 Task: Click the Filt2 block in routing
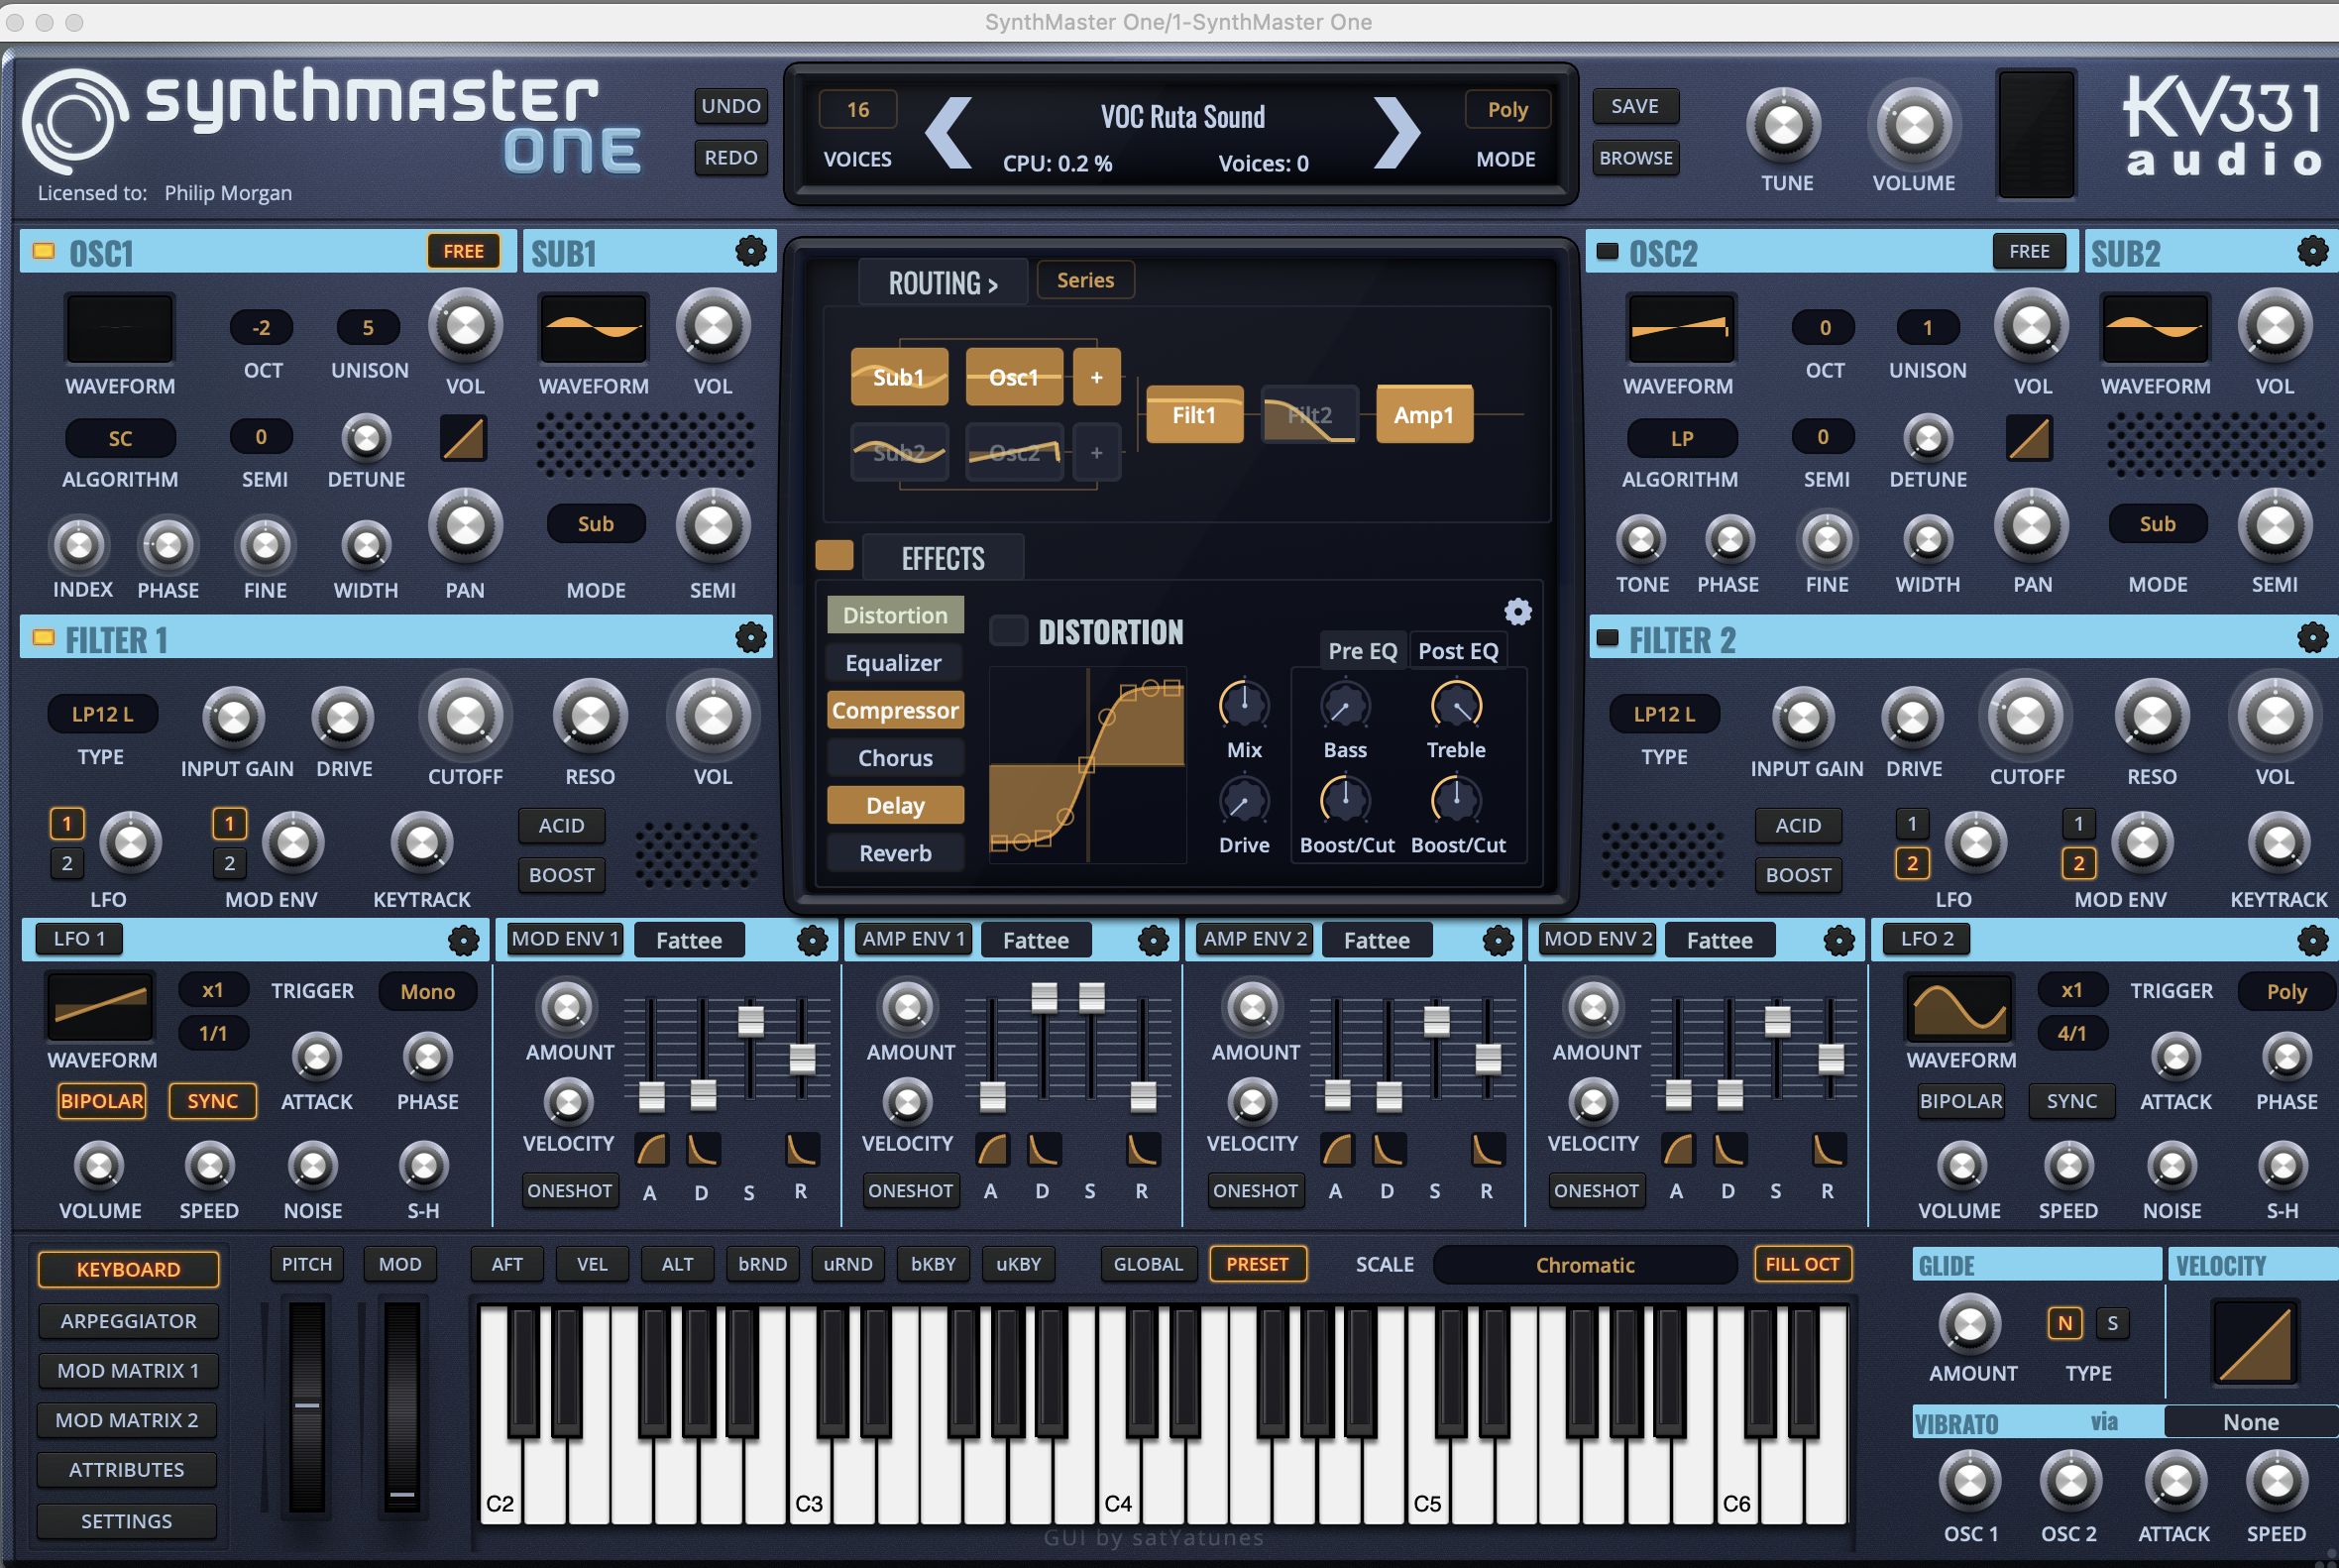1309,414
